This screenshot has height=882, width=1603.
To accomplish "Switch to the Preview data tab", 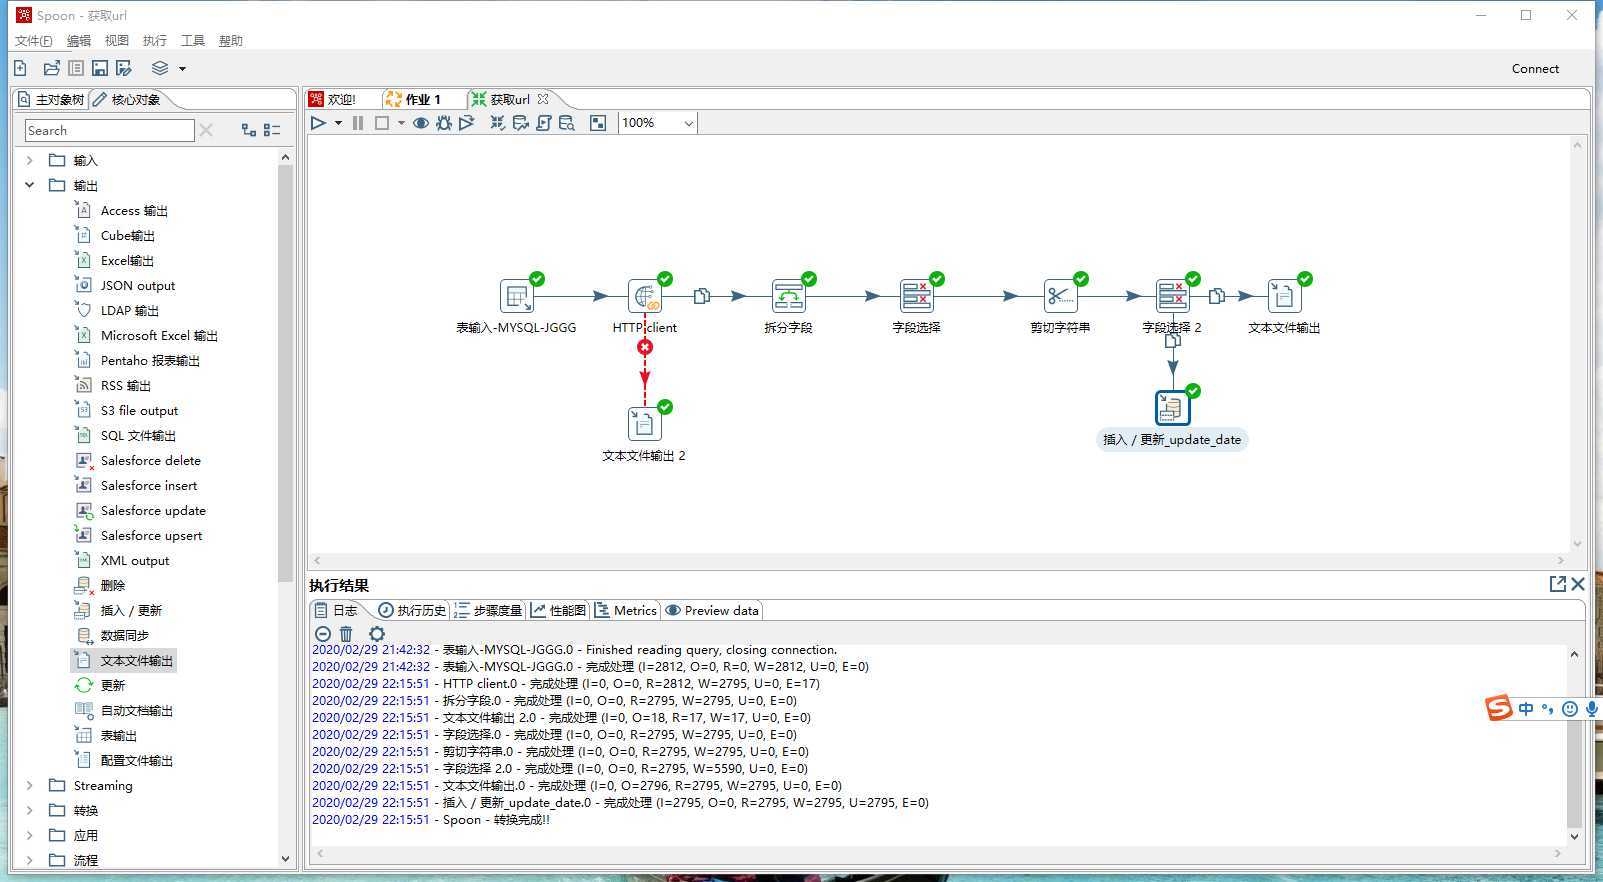I will 712,610.
